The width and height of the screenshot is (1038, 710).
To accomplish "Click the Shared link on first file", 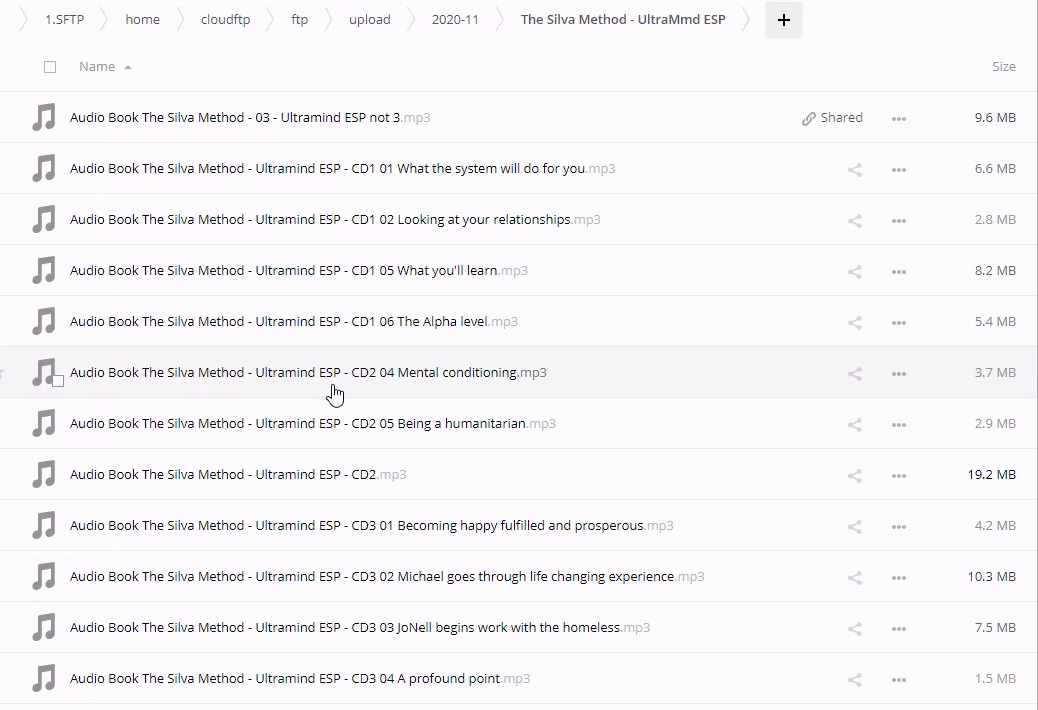I will tap(832, 118).
